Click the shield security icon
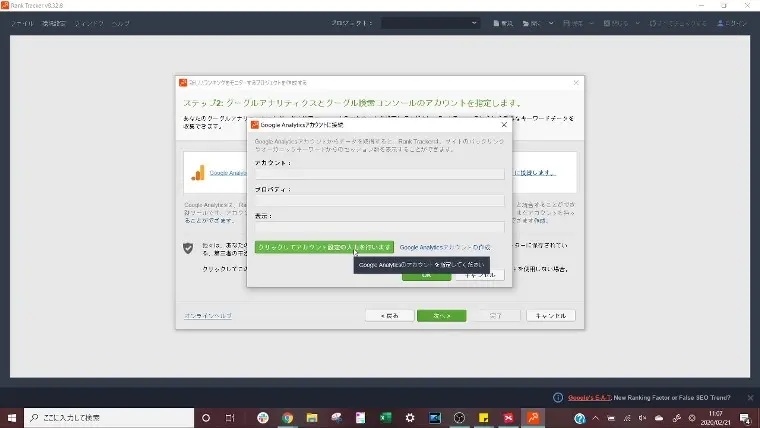This screenshot has height=428, width=760. (x=187, y=247)
